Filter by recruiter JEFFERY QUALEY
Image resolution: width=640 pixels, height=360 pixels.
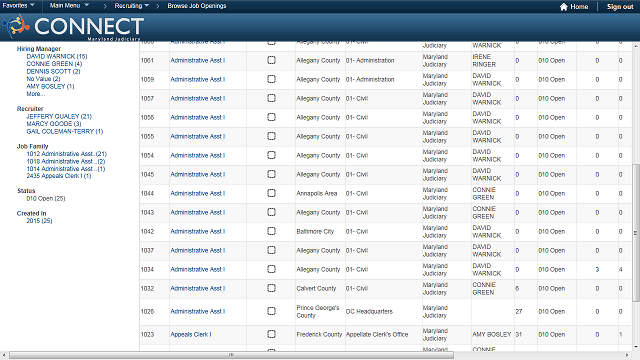[59, 116]
